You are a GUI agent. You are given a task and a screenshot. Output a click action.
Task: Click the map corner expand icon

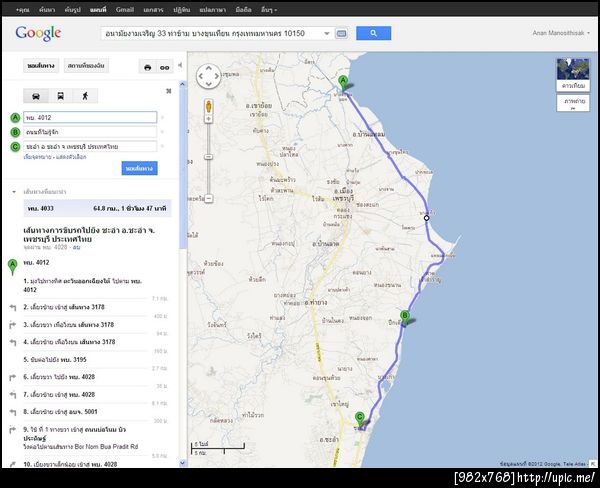[x=593, y=464]
